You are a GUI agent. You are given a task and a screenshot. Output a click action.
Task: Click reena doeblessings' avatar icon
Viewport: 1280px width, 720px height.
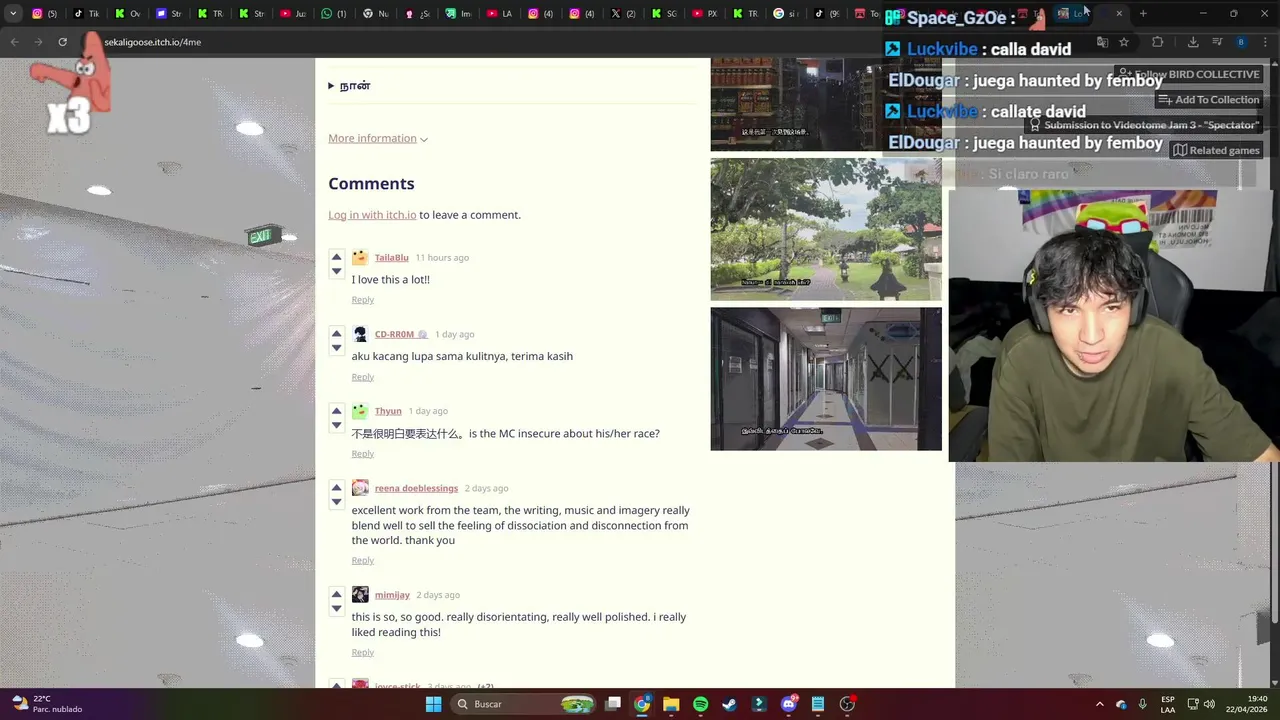click(360, 488)
